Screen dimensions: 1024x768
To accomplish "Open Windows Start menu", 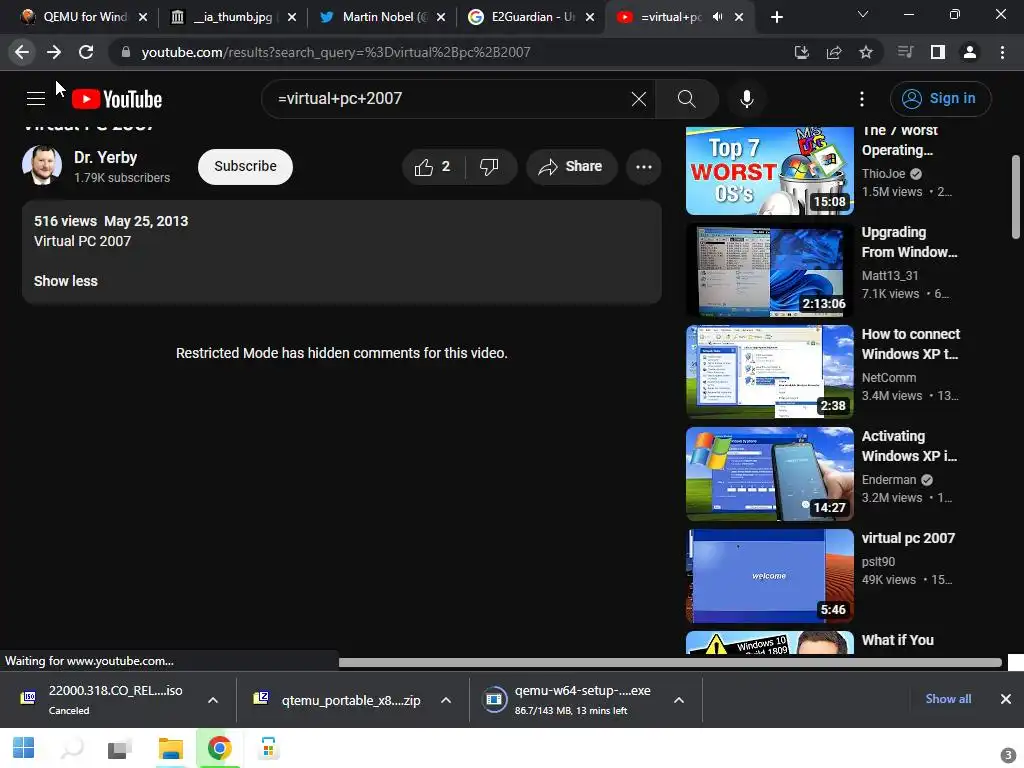I will coord(24,748).
